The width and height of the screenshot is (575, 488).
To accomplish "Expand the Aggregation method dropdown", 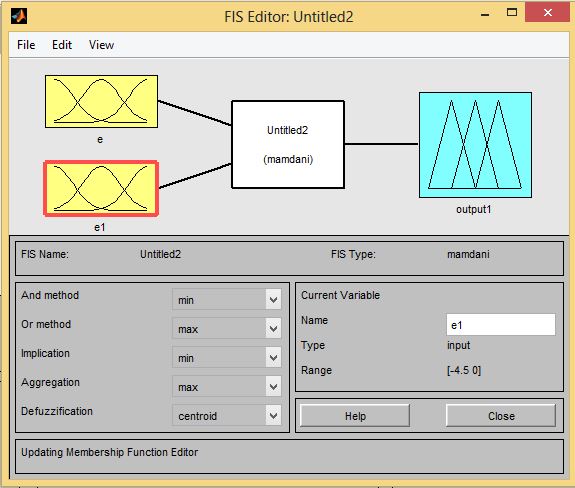I will pyautogui.click(x=227, y=386).
